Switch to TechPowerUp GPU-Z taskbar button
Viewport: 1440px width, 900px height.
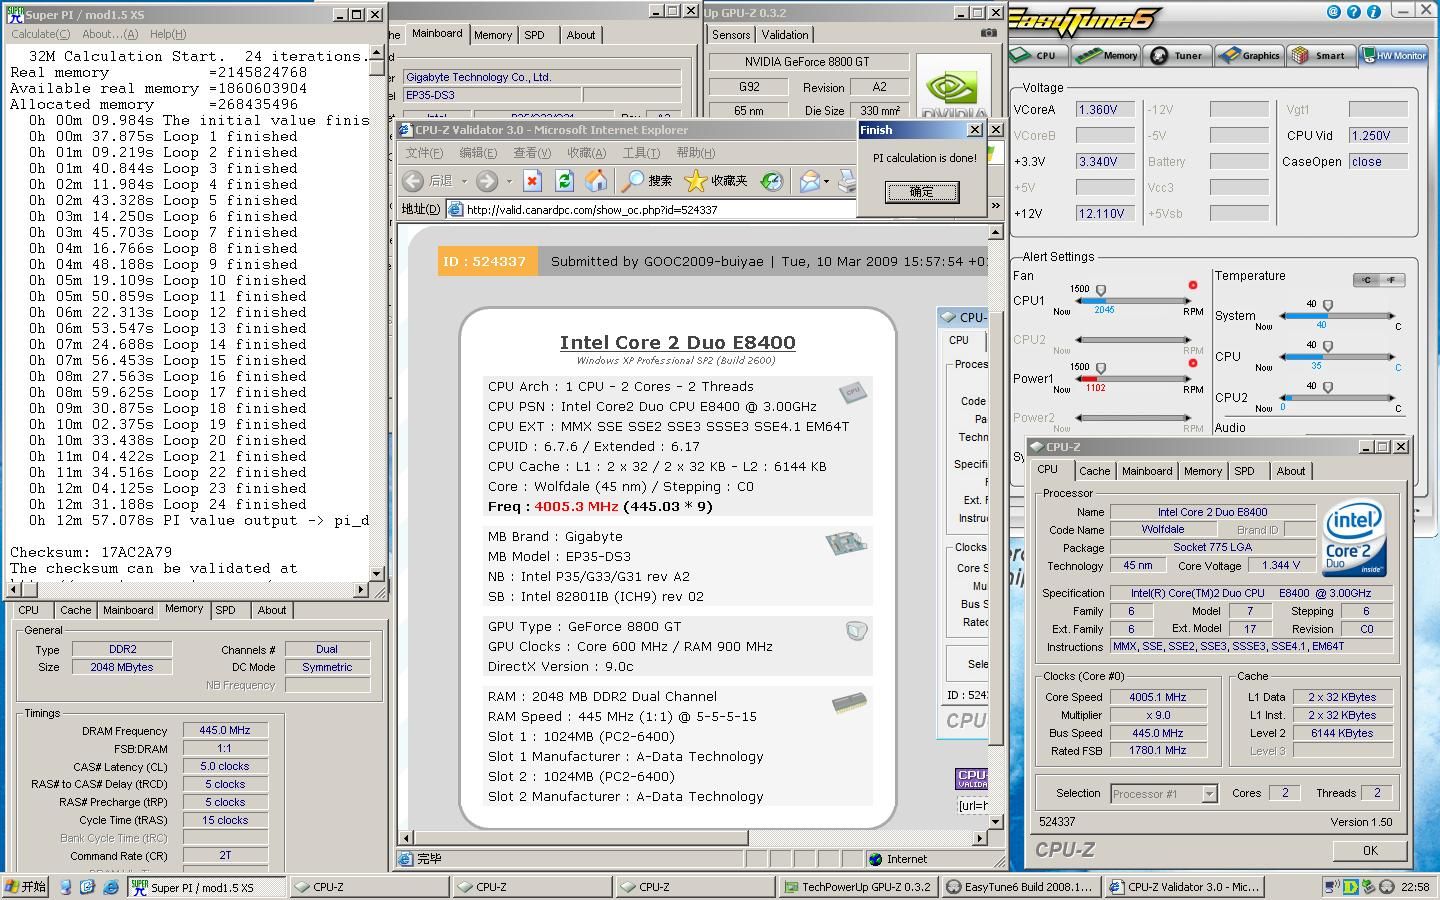[858, 887]
